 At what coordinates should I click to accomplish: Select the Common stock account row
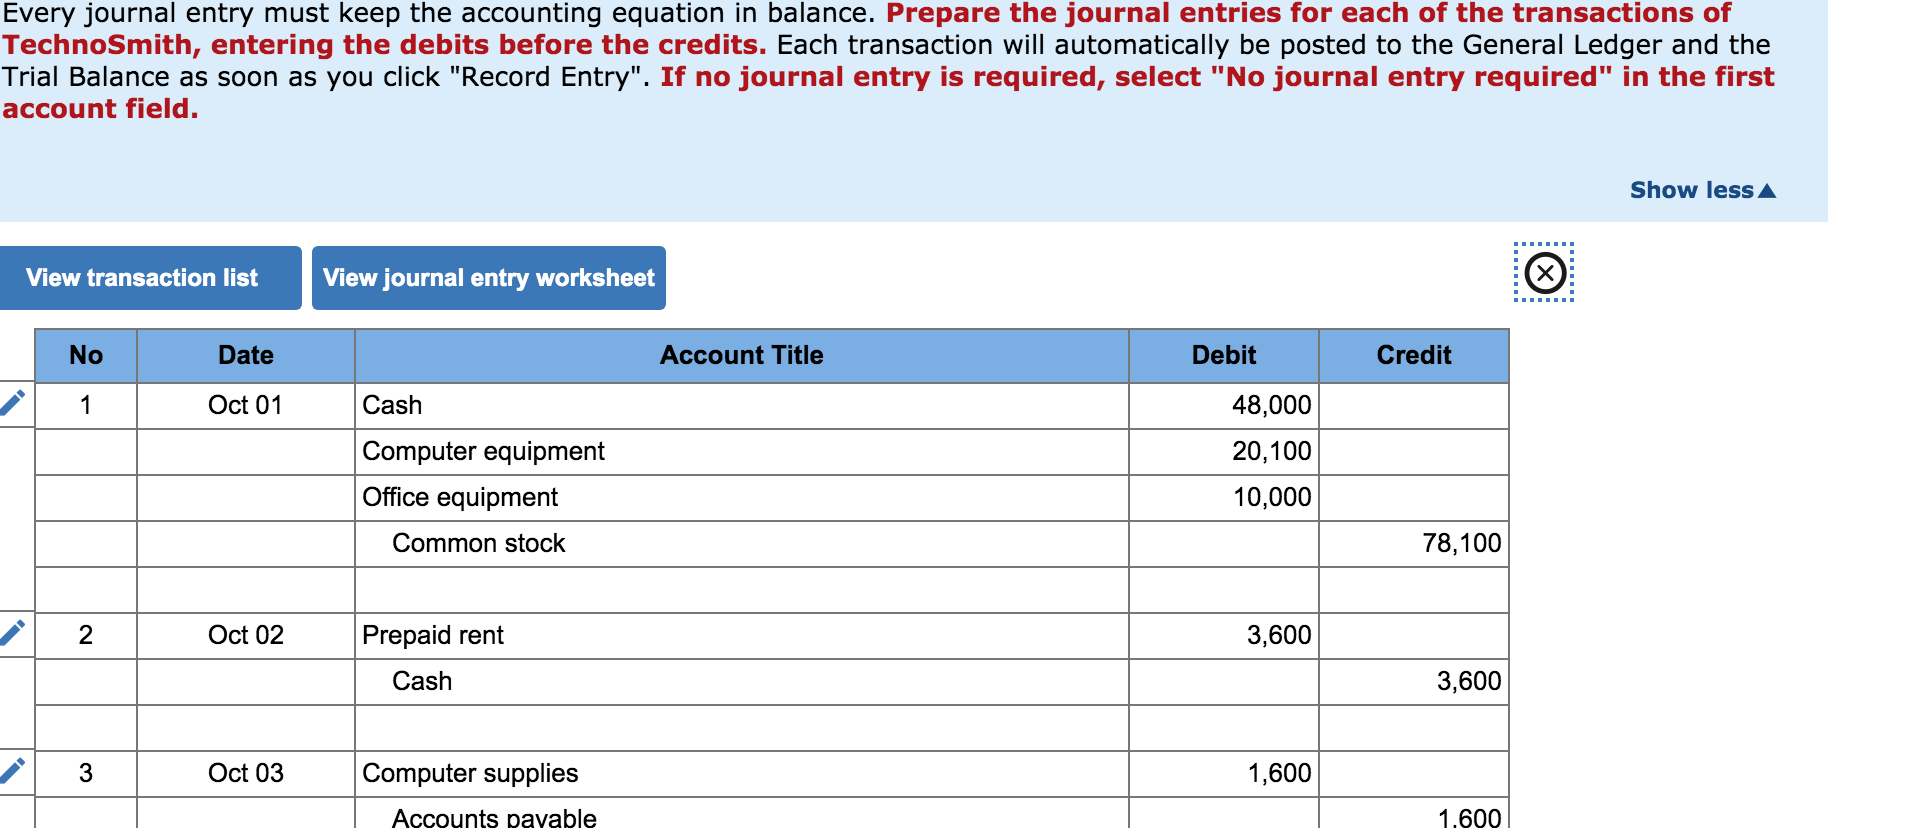point(742,544)
